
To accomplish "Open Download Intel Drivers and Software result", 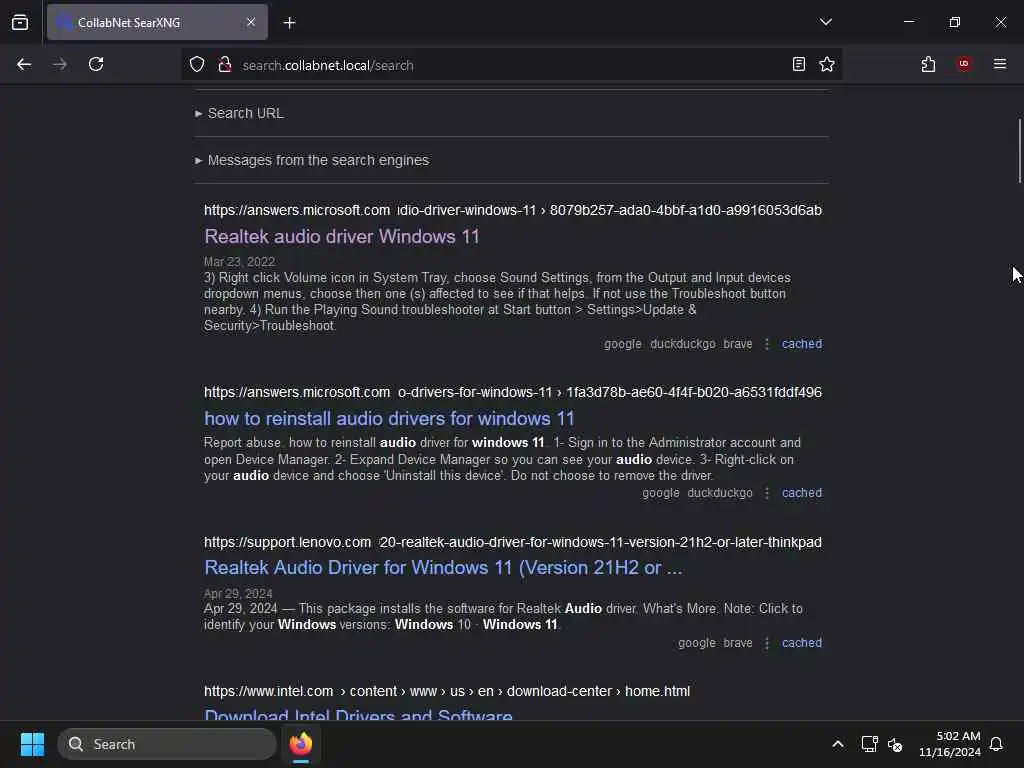I will [358, 714].
